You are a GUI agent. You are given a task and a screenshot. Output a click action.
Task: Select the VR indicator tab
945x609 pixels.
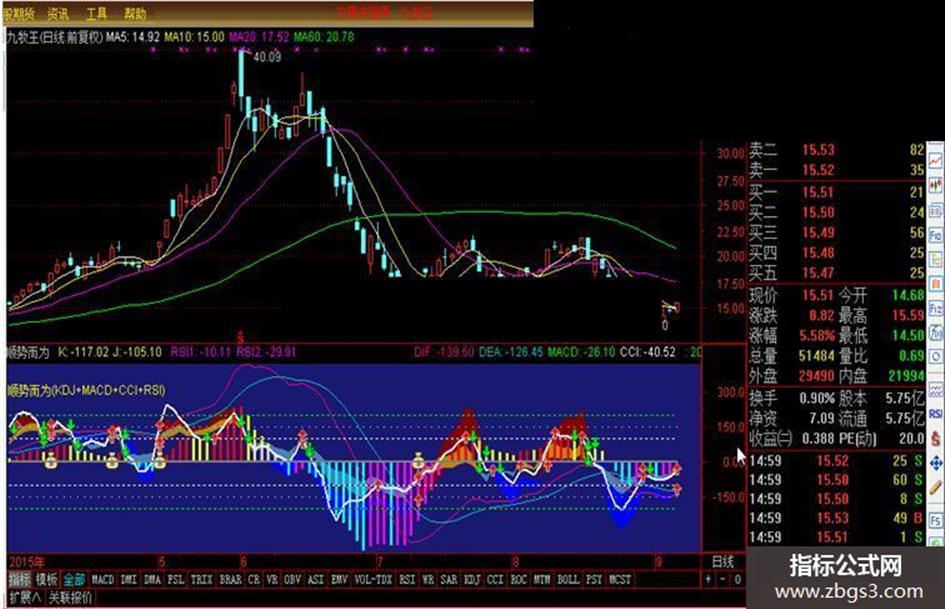click(272, 579)
